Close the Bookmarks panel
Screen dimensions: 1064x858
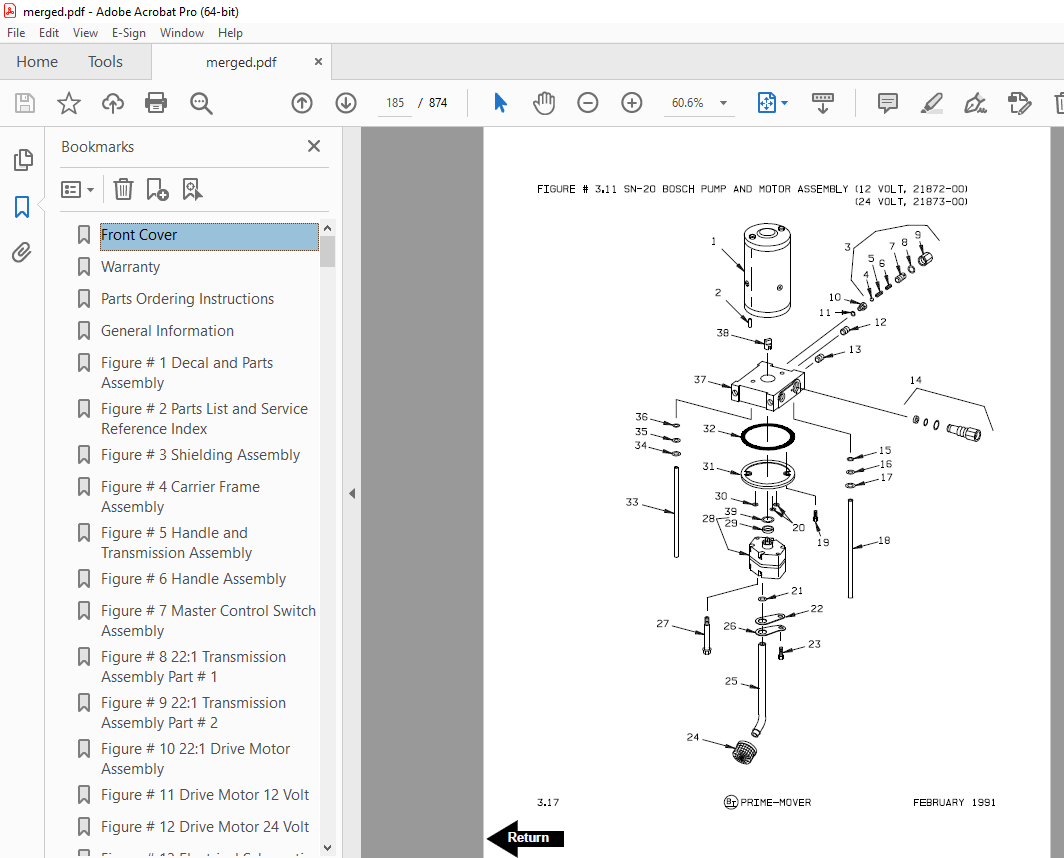tap(314, 146)
